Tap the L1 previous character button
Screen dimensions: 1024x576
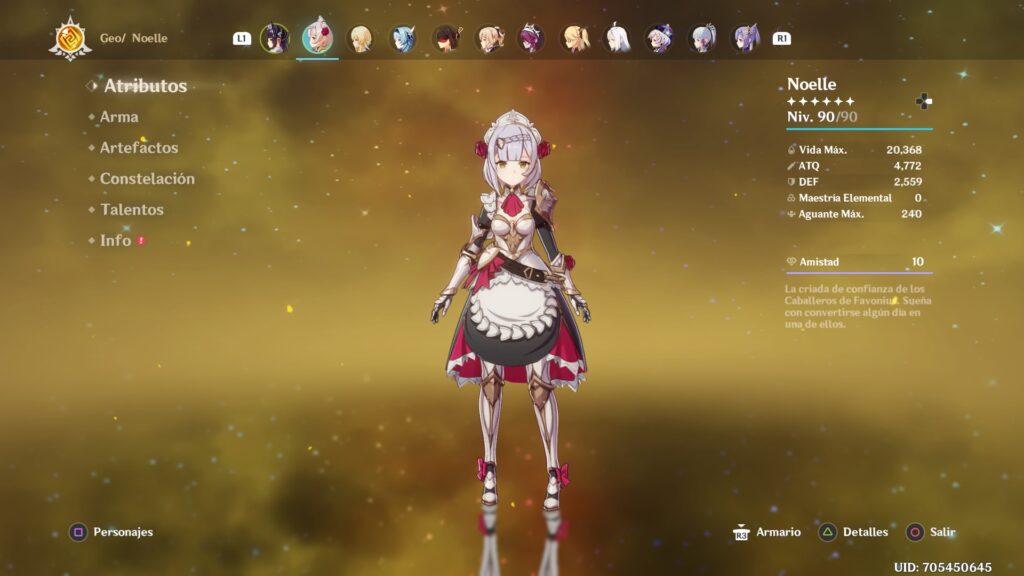242,39
